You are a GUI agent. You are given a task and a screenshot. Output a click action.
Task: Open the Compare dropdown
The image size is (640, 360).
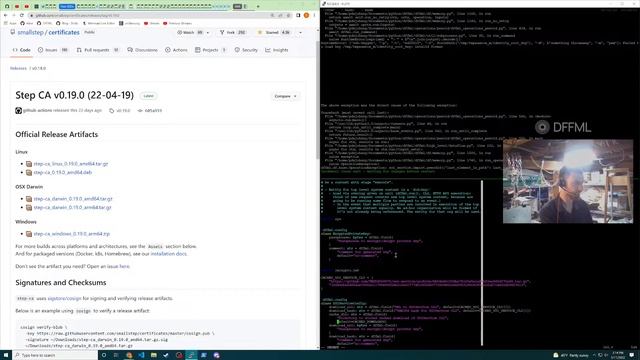[285, 96]
